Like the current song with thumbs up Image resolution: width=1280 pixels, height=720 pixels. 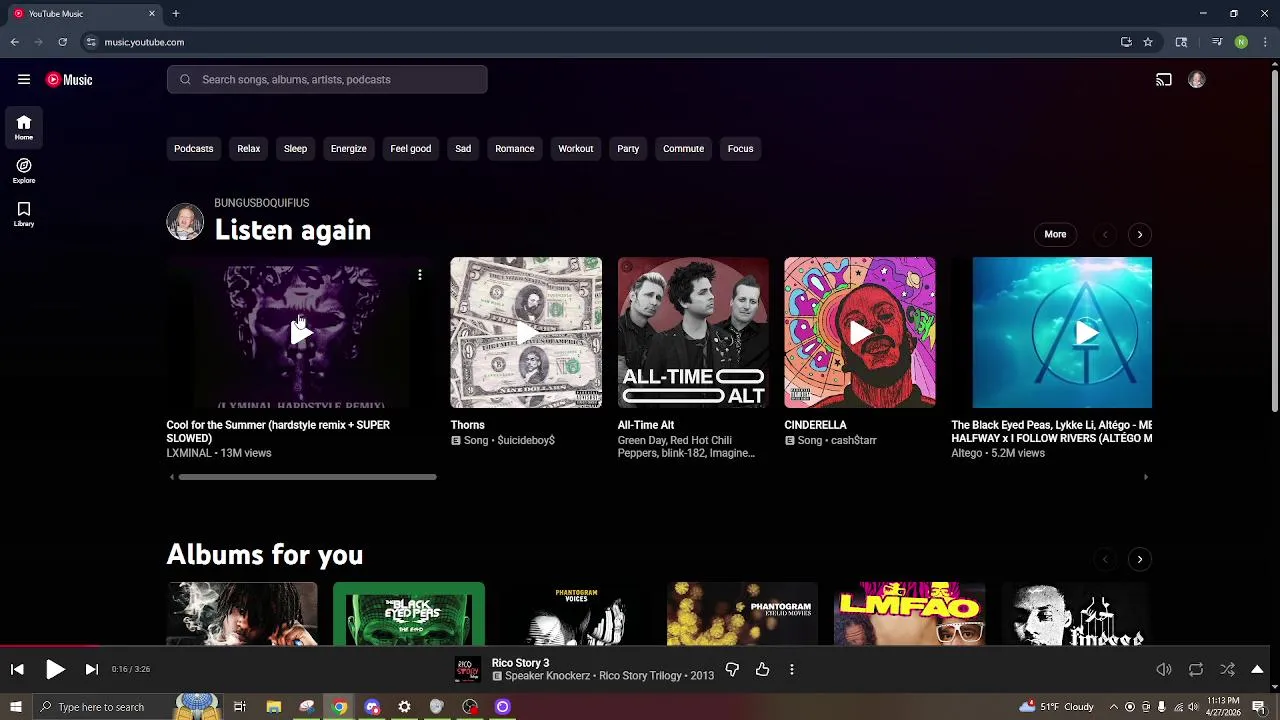pos(763,669)
